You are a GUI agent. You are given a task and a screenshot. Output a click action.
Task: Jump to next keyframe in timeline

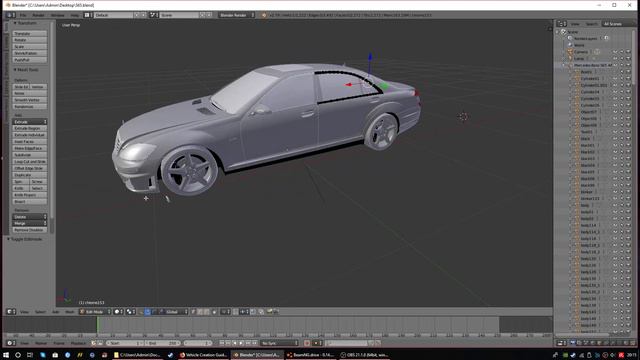click(x=248, y=343)
